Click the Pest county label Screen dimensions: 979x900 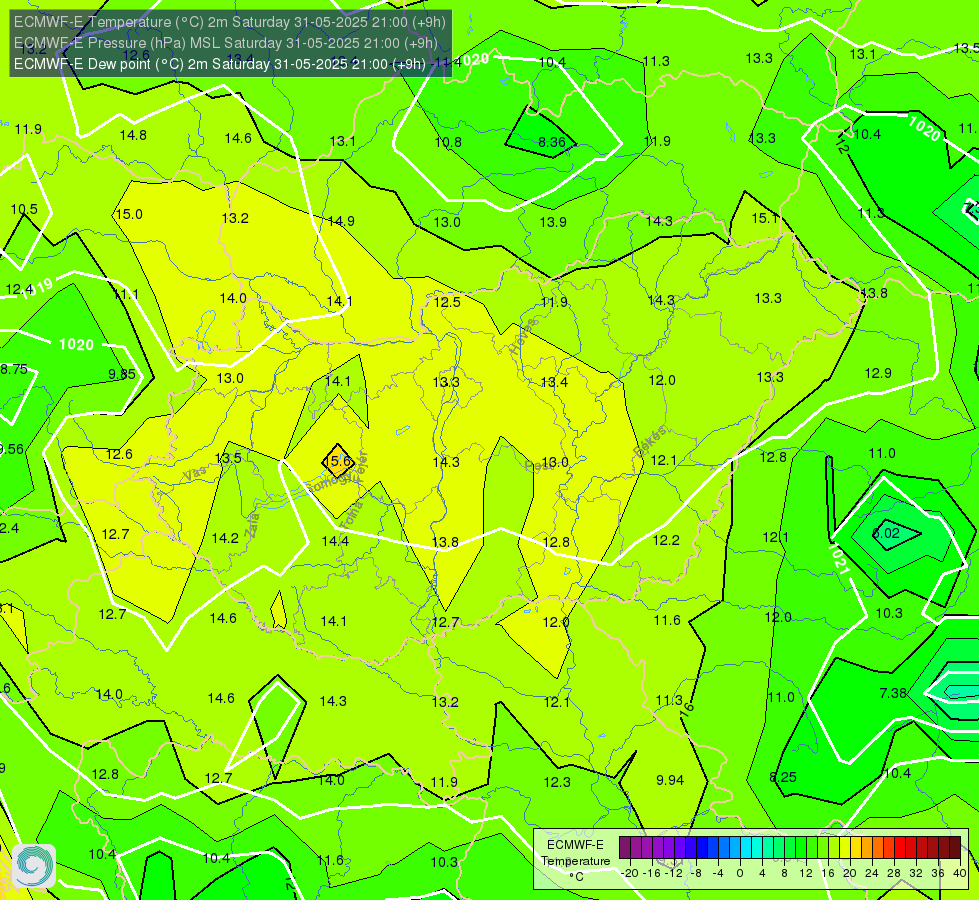point(539,466)
